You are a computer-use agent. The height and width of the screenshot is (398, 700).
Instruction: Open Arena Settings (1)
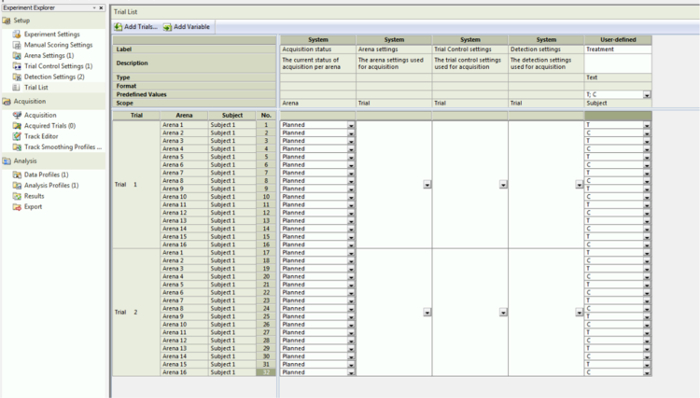pyautogui.click(x=49, y=55)
